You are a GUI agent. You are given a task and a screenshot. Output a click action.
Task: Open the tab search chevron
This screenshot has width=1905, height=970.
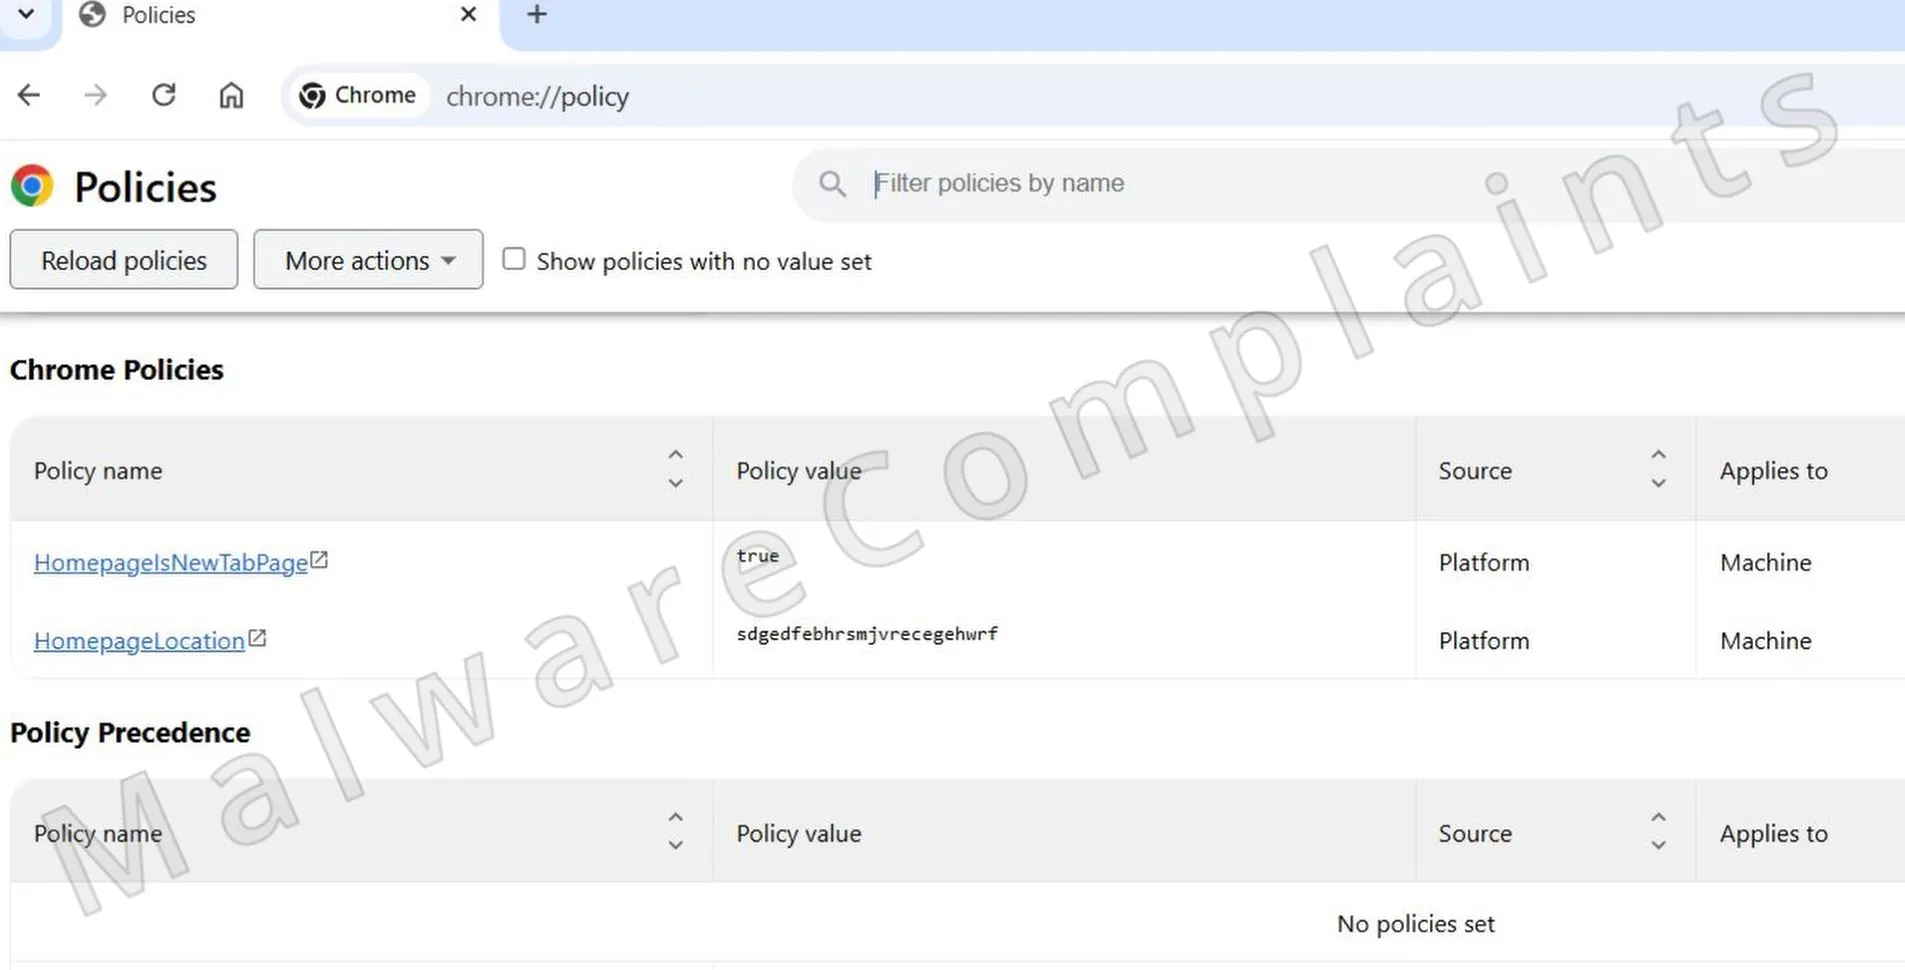[x=27, y=15]
